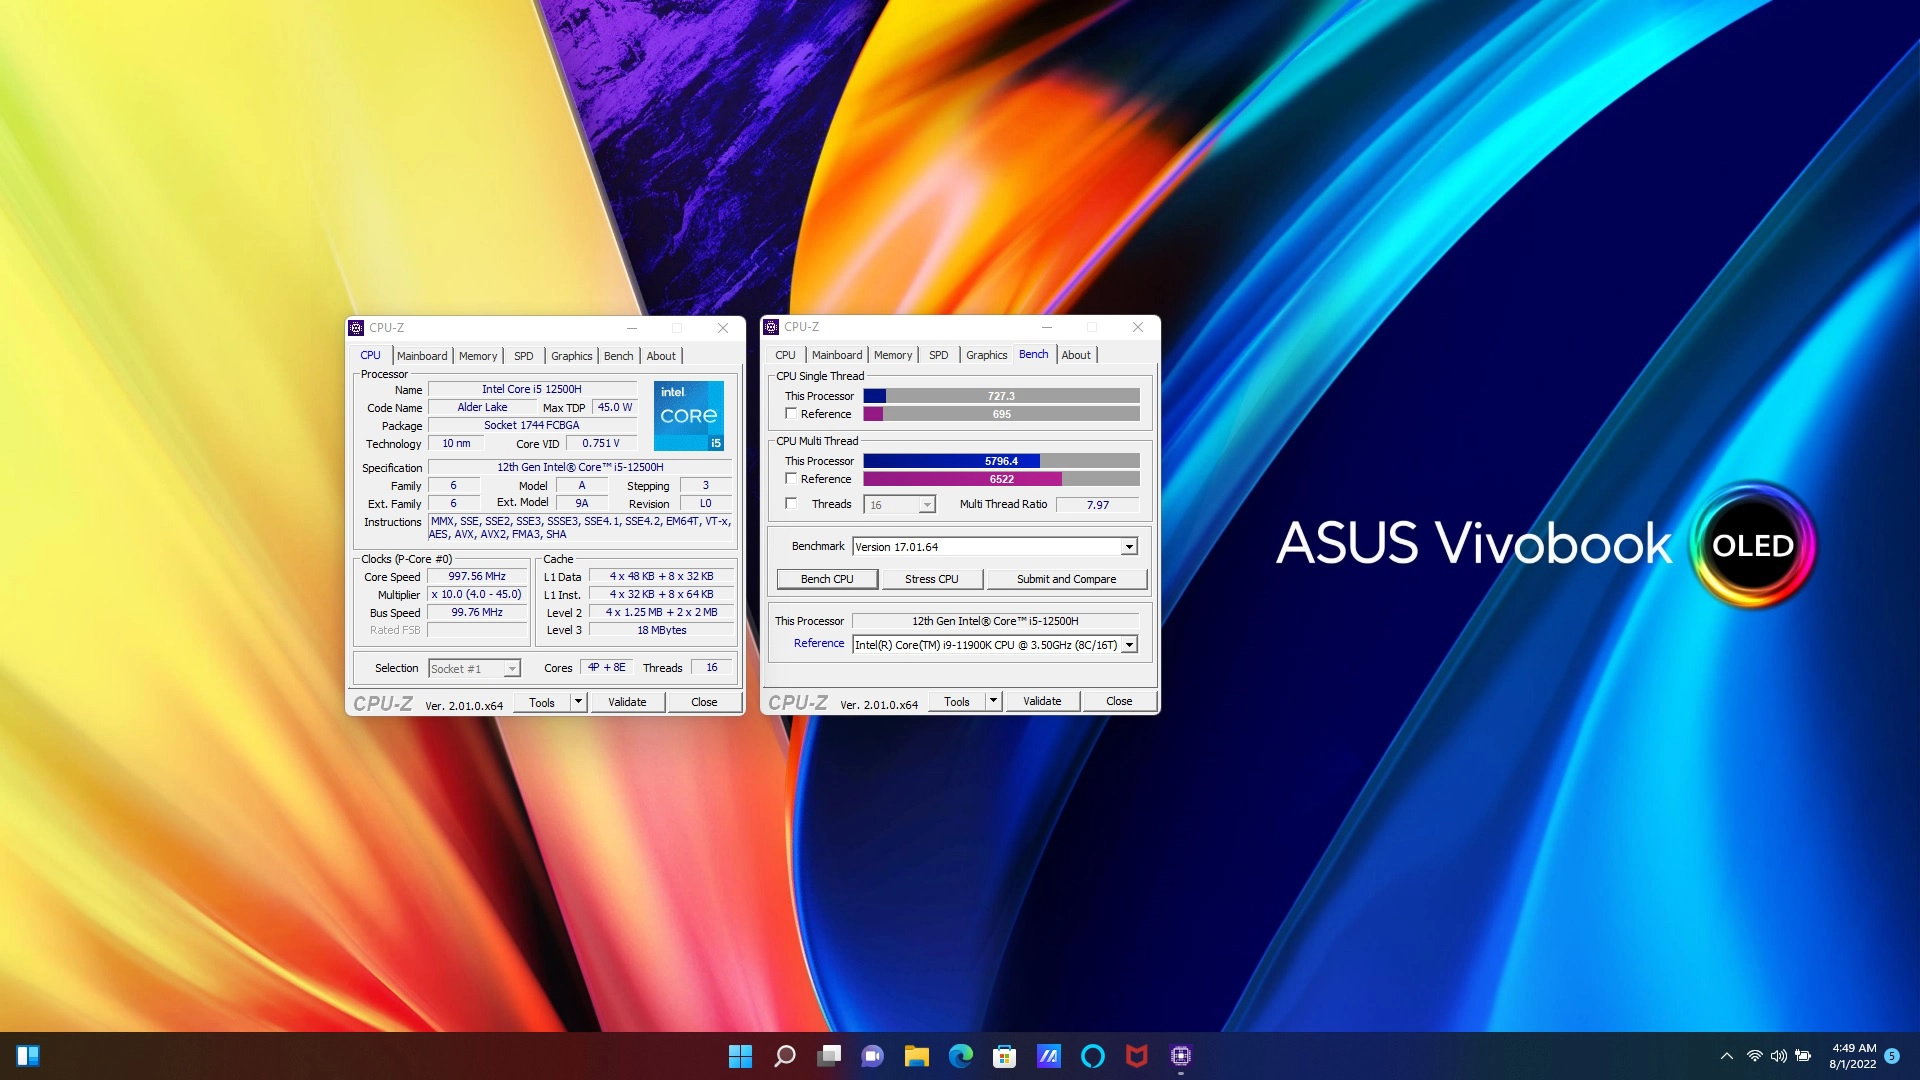Click the multi thread This Processor score bar
Image resolution: width=1920 pixels, height=1080 pixels.
[x=1000, y=461]
